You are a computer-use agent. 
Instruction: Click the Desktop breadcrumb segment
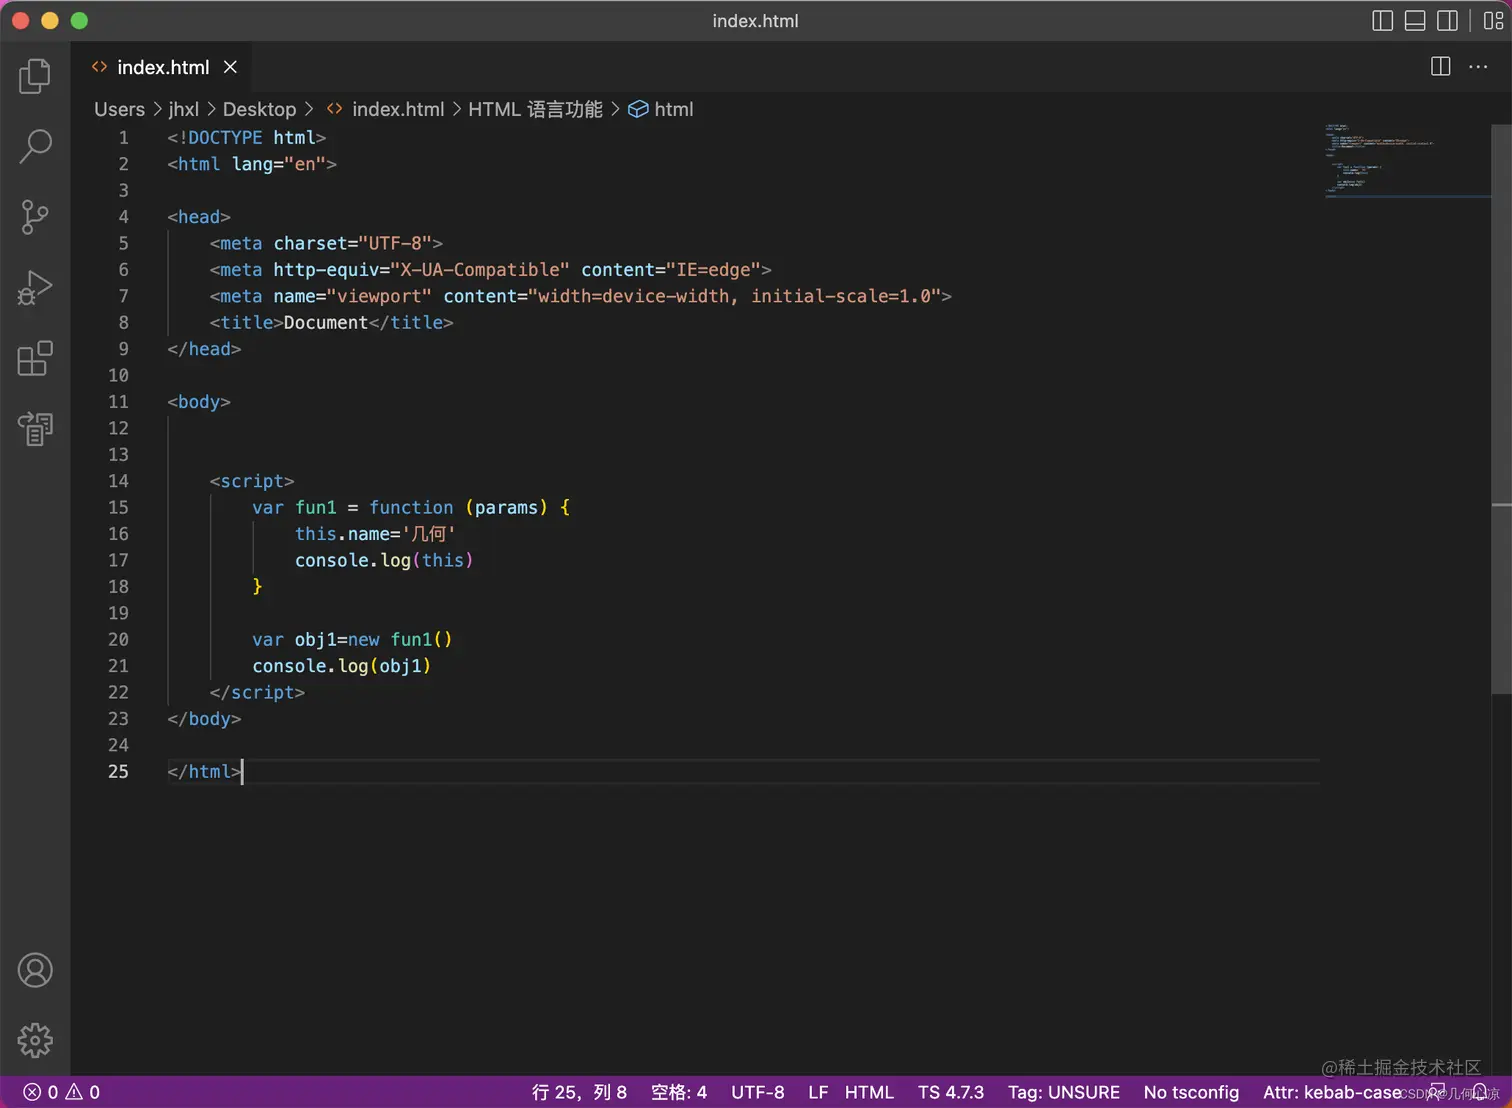click(x=259, y=109)
